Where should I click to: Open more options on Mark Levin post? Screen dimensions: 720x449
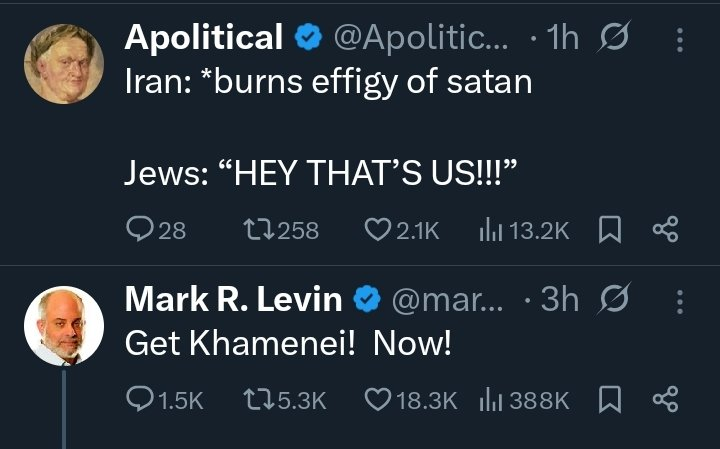click(681, 301)
